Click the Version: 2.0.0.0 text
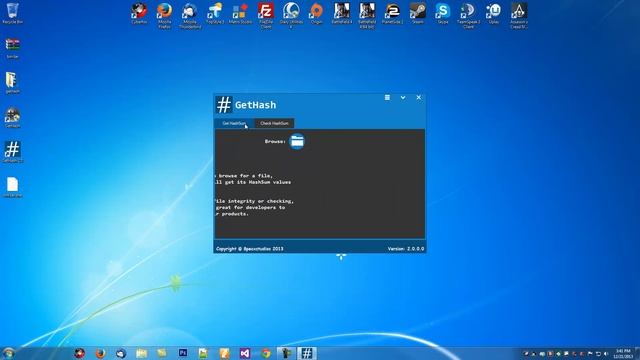The image size is (640, 360). (x=406, y=249)
